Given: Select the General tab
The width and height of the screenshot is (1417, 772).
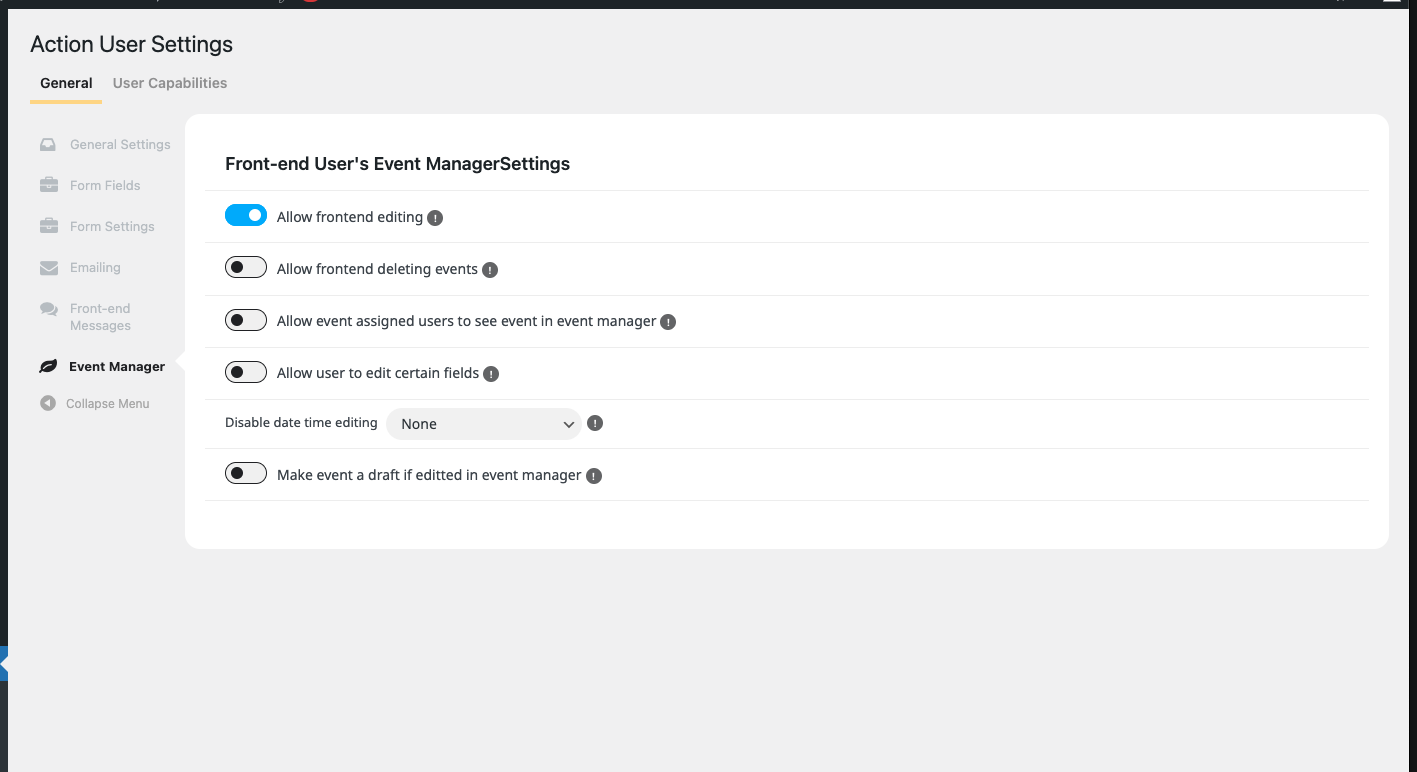Looking at the screenshot, I should pyautogui.click(x=66, y=83).
